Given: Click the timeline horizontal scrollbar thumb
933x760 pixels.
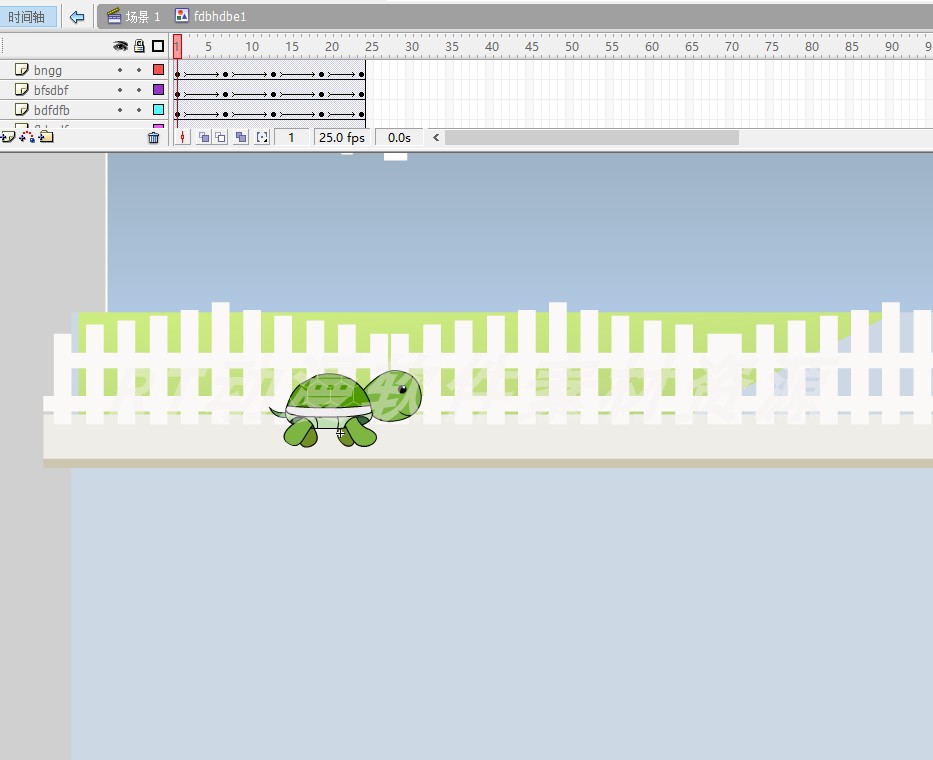Looking at the screenshot, I should 592,138.
